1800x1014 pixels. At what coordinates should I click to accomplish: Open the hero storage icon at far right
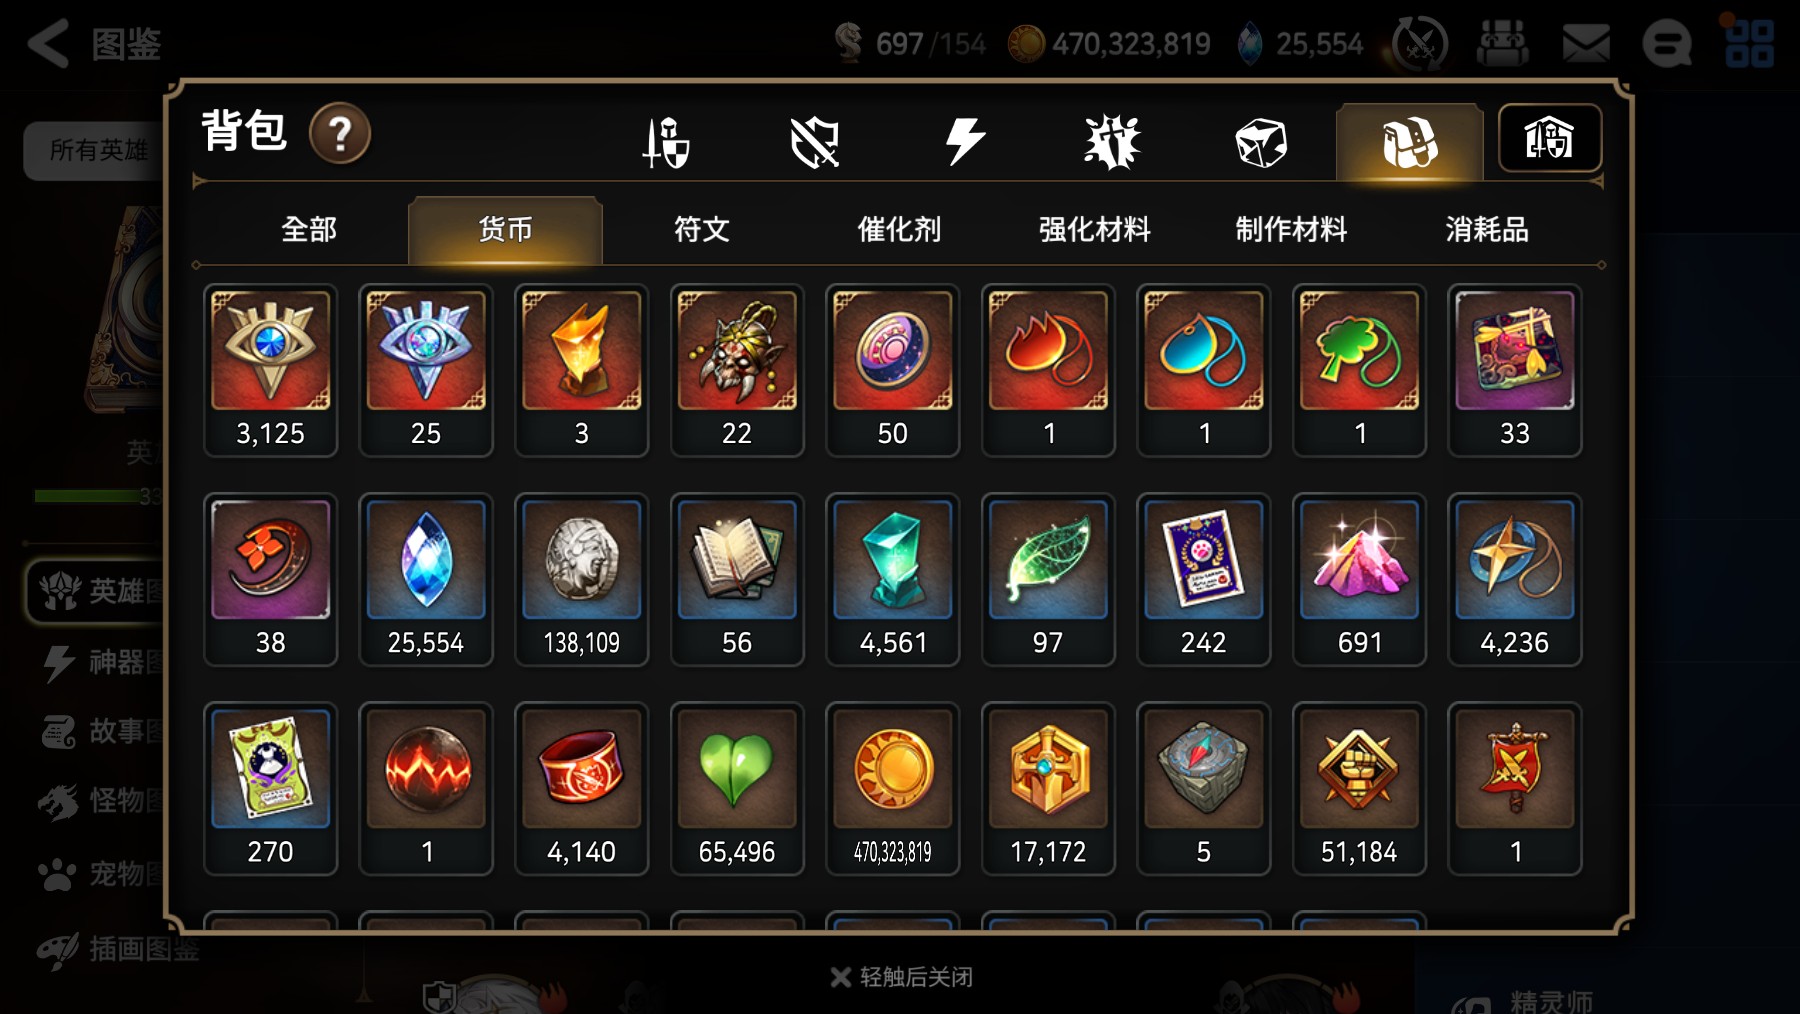[x=1549, y=138]
